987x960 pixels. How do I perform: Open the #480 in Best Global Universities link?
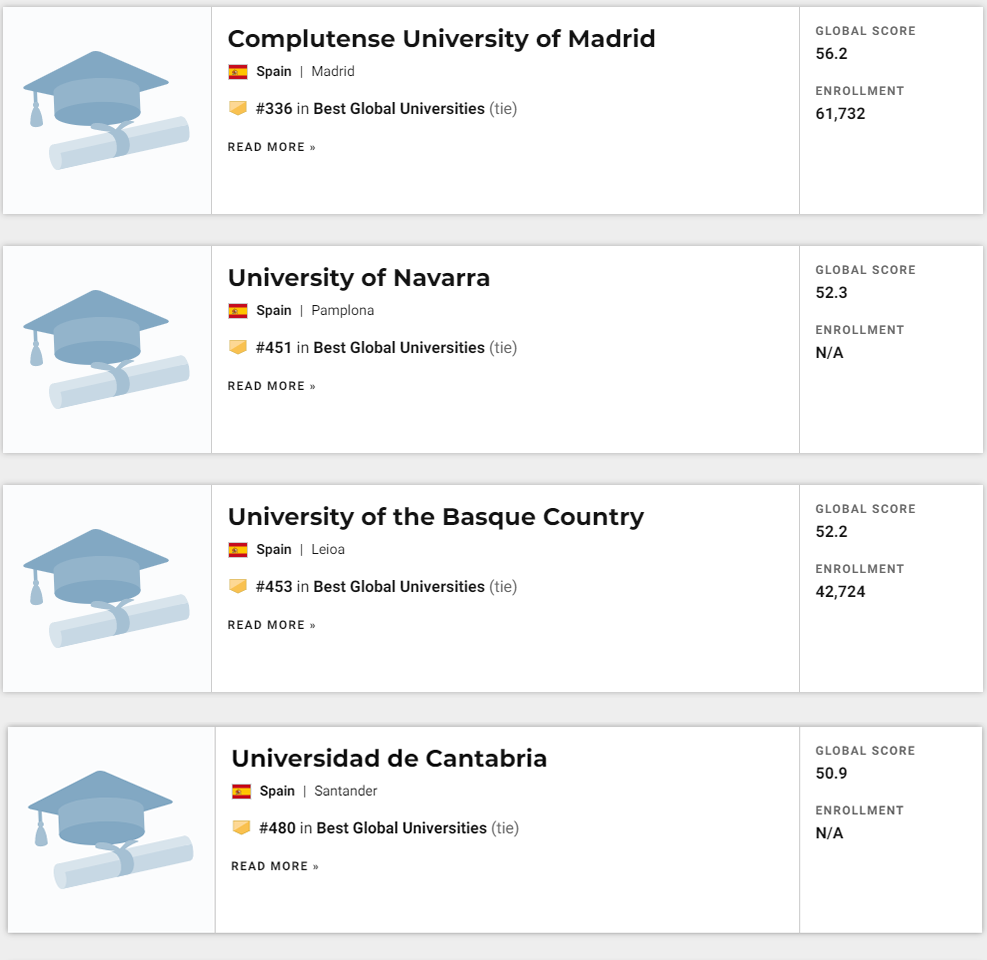point(373,828)
